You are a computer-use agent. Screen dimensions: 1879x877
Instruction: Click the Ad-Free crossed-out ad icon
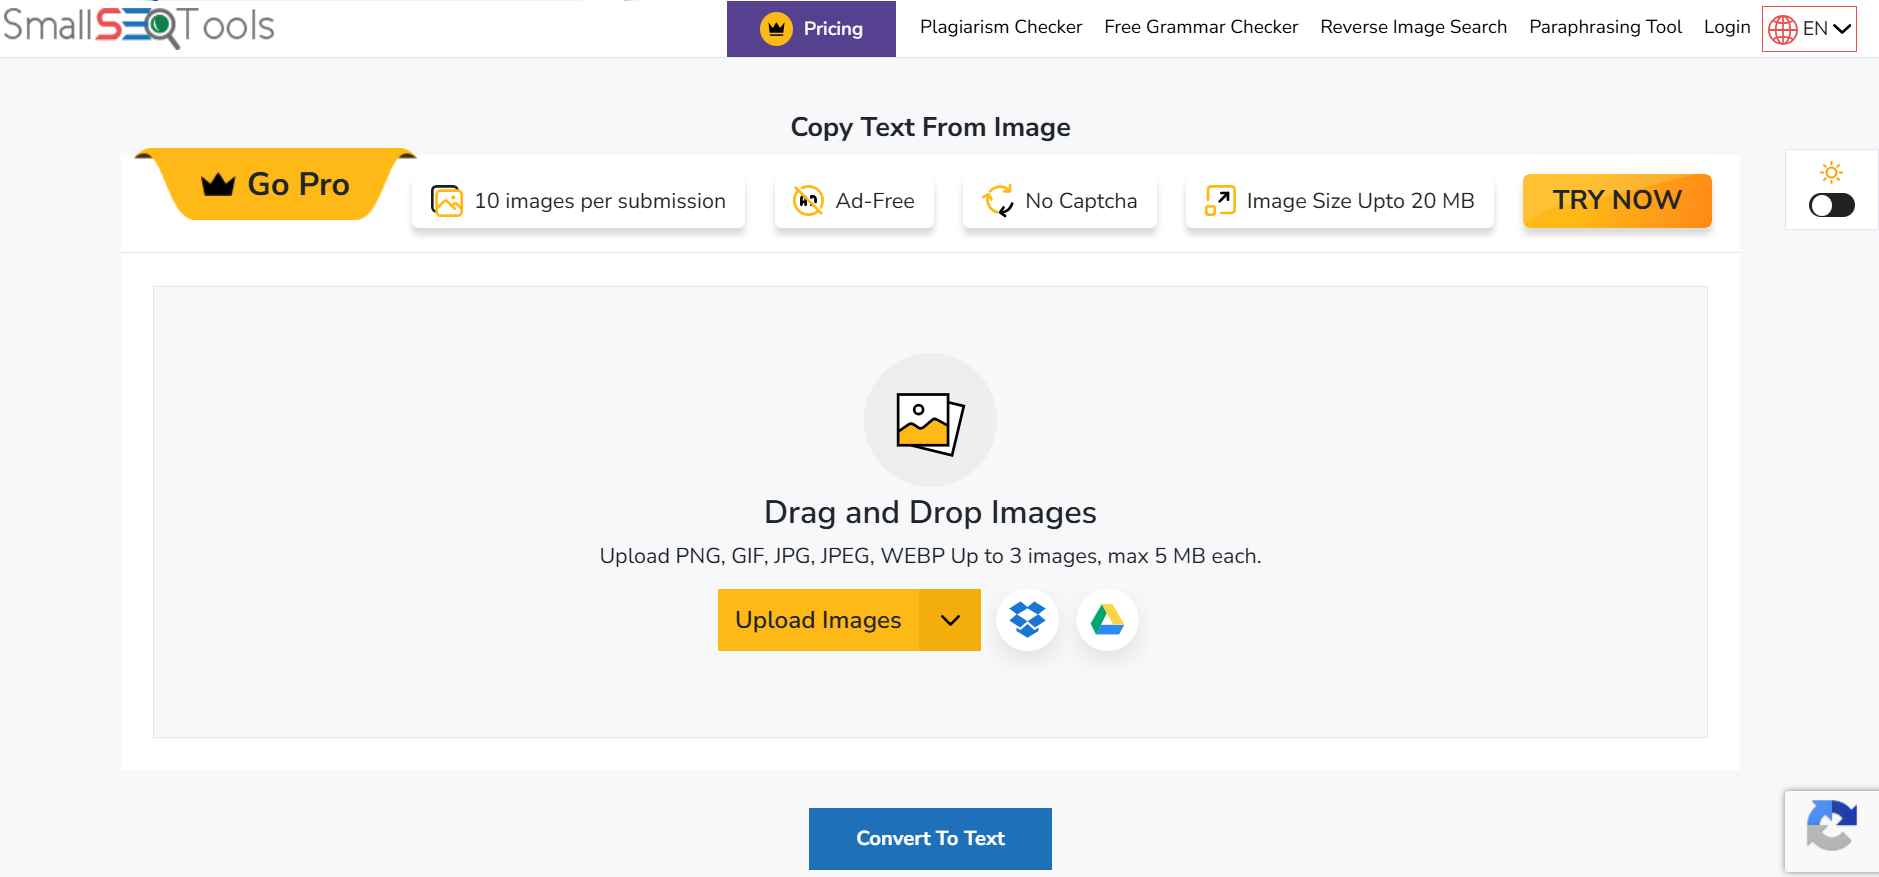click(808, 201)
